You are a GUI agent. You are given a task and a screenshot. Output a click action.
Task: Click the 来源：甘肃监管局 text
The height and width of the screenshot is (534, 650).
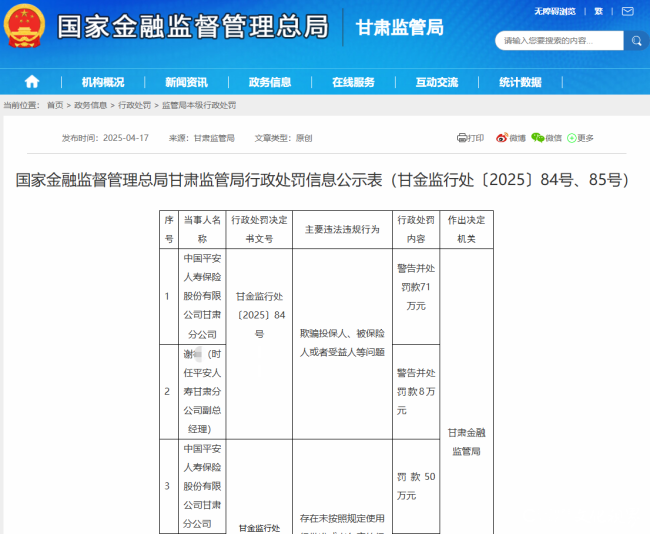202,138
